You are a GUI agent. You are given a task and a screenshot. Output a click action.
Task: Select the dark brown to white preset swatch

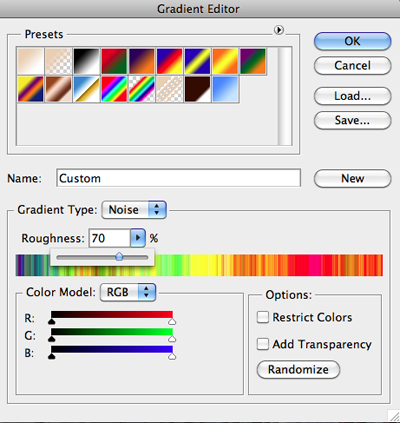pos(197,89)
